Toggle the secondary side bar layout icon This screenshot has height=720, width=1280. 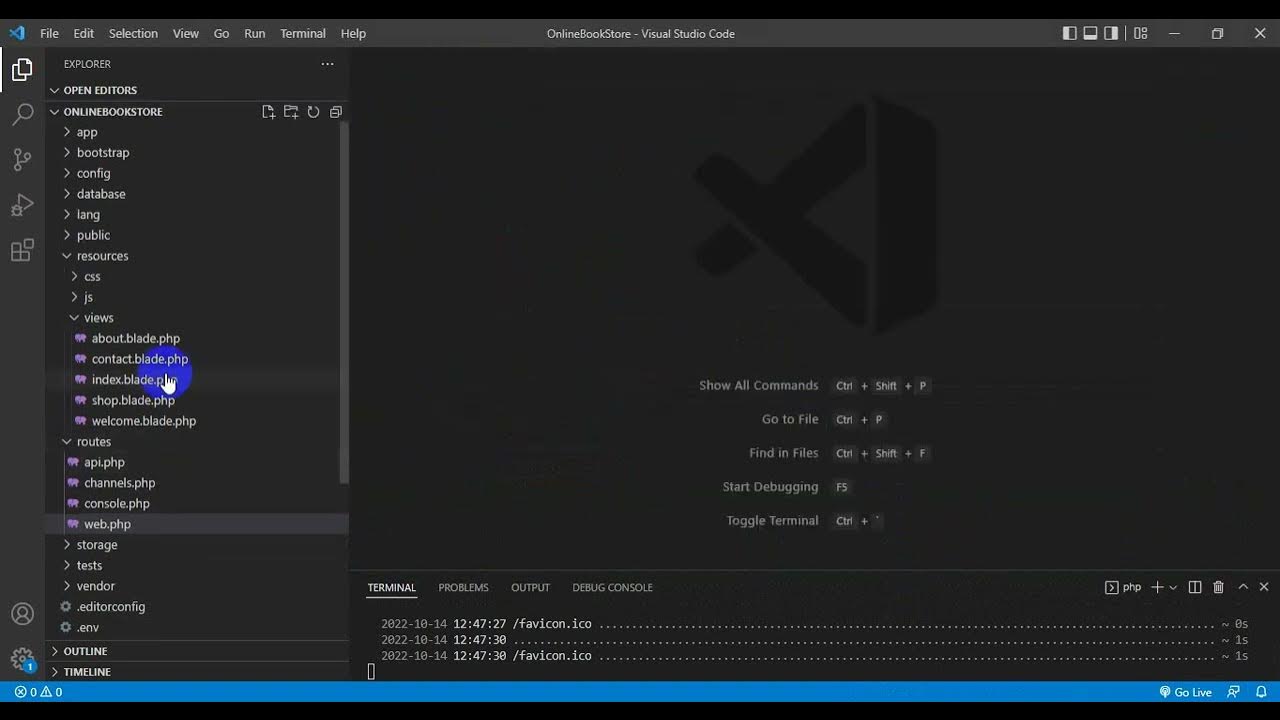point(1111,33)
